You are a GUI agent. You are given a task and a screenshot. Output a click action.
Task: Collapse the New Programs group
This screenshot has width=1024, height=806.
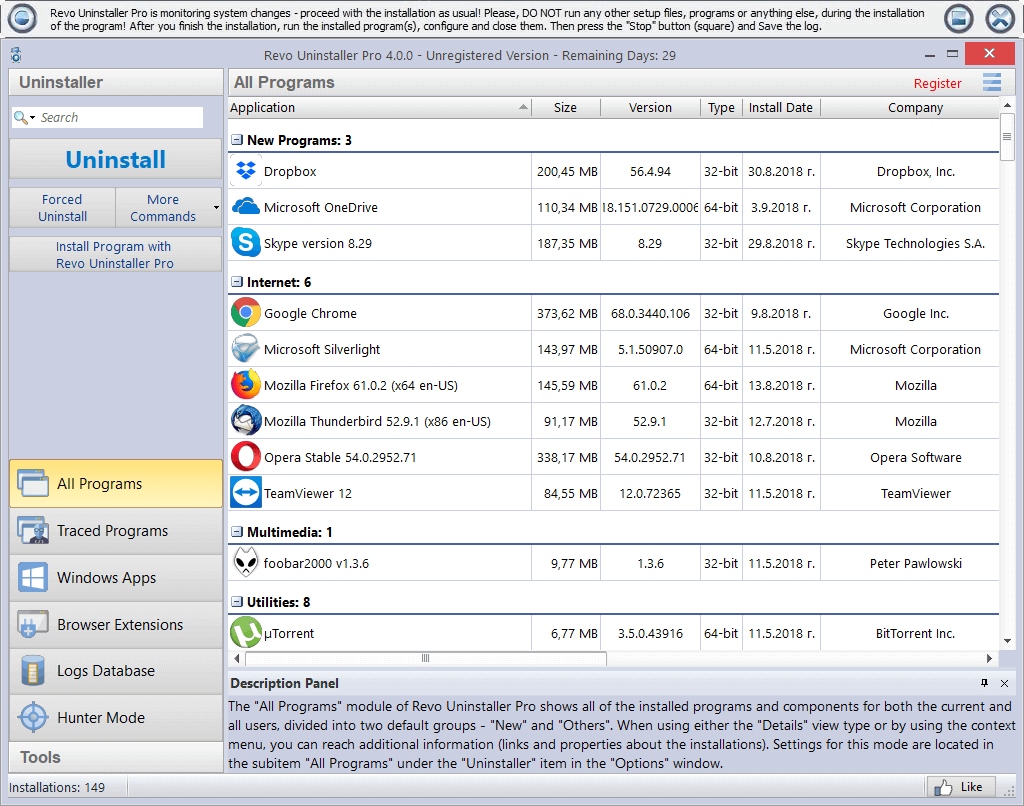point(237,141)
